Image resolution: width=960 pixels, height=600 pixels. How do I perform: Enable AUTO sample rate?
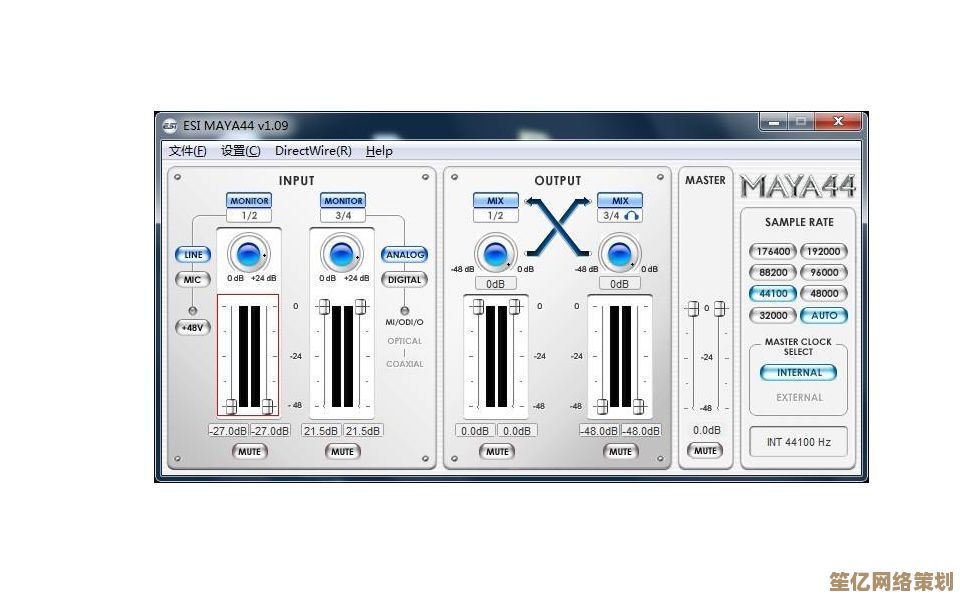(x=823, y=315)
